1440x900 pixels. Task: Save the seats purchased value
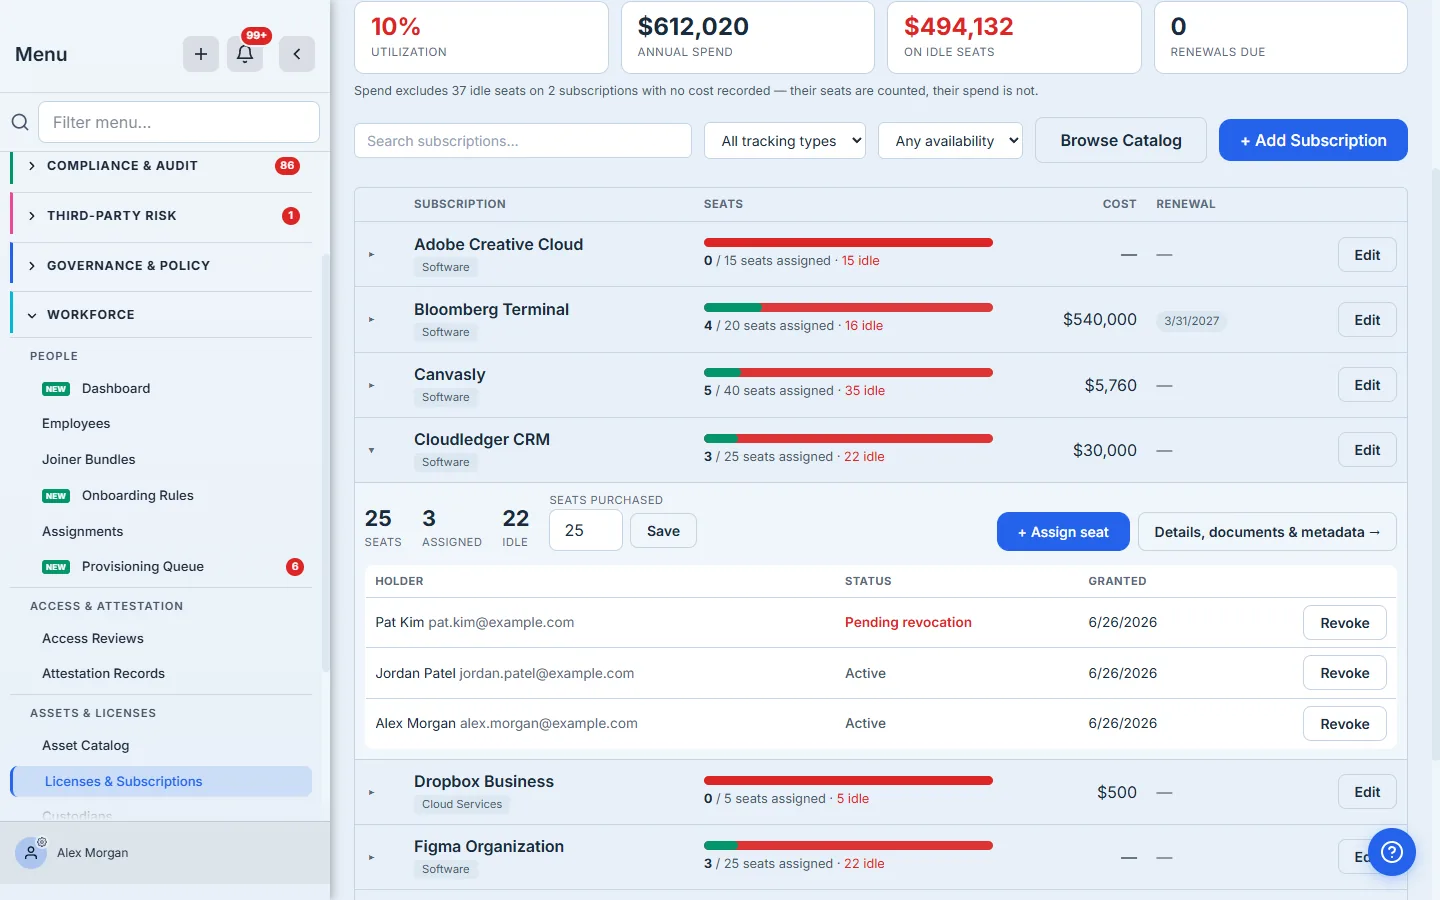coord(663,531)
